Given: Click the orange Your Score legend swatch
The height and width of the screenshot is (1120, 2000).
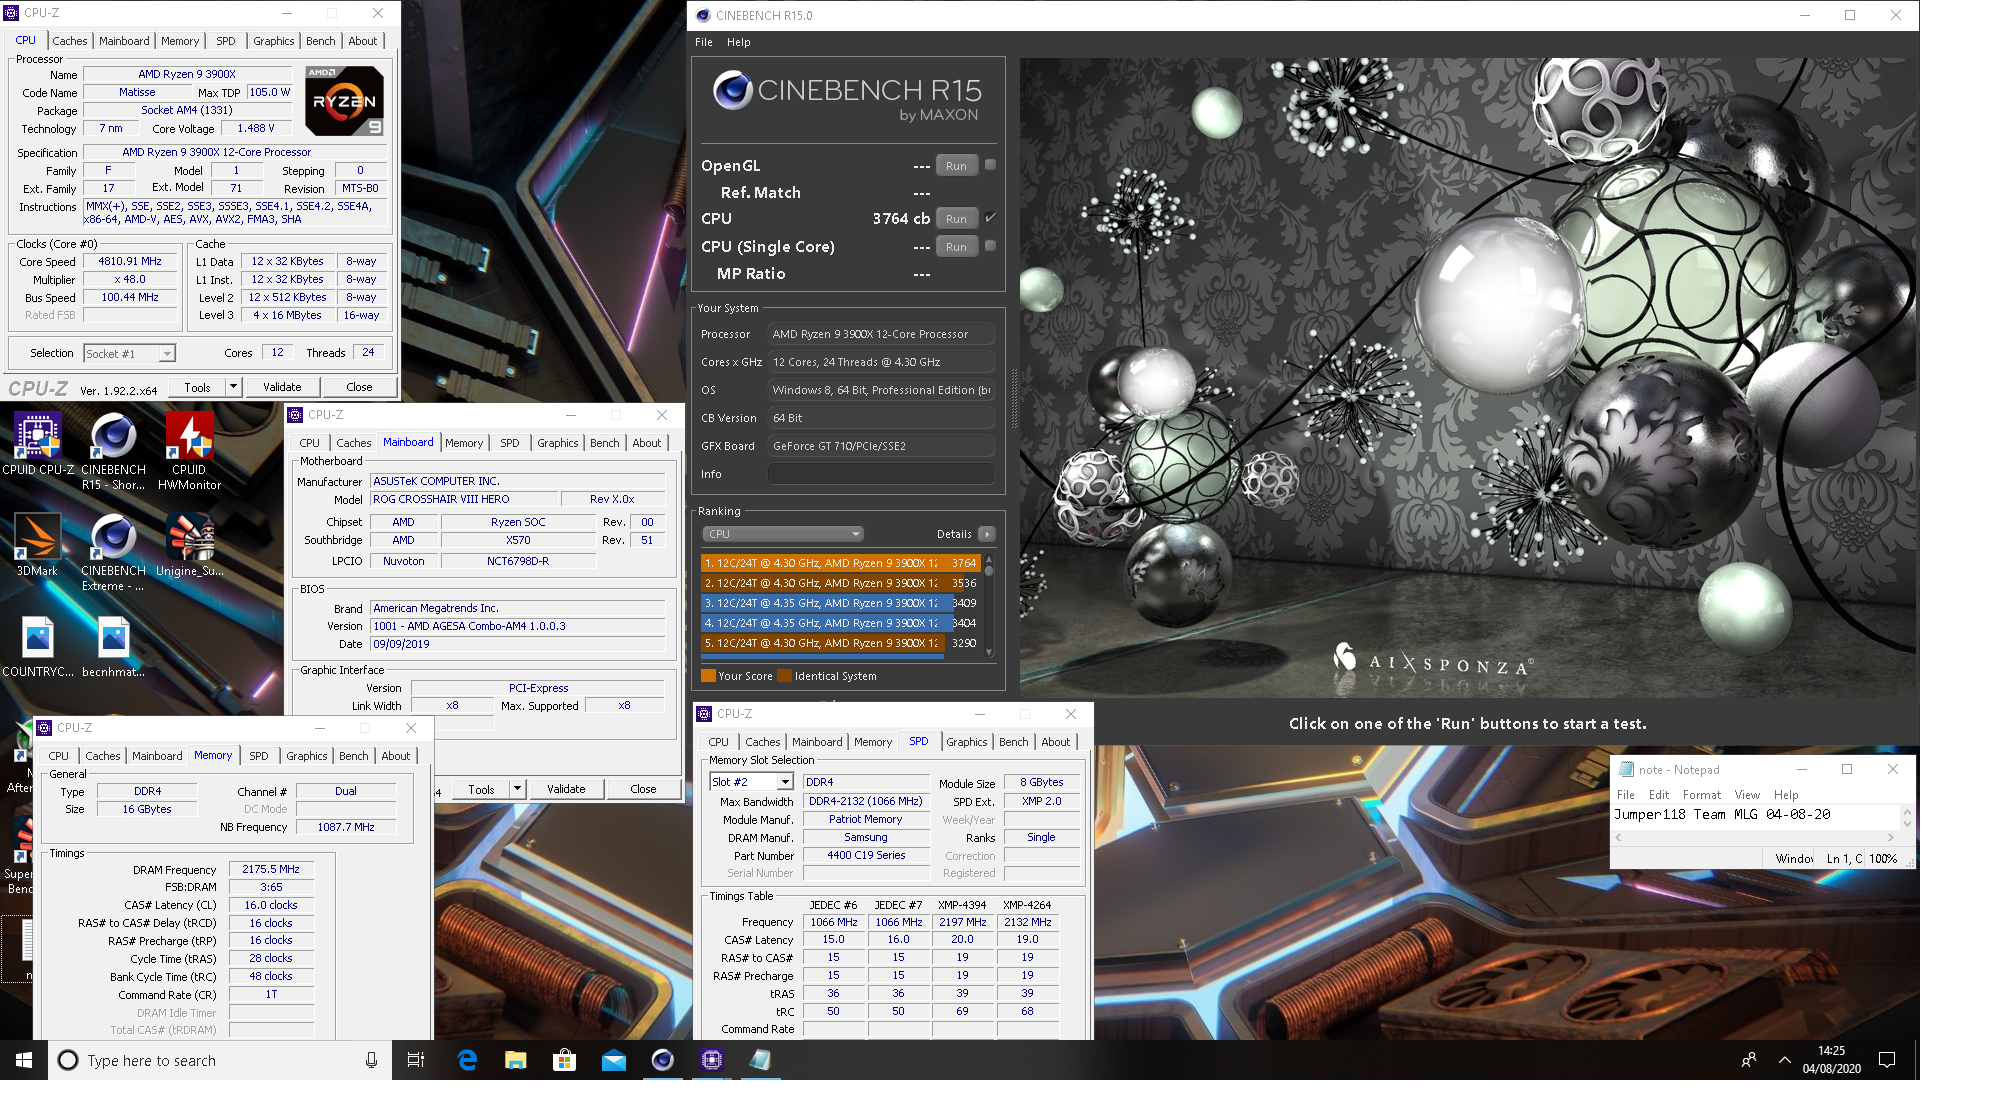Looking at the screenshot, I should [708, 676].
